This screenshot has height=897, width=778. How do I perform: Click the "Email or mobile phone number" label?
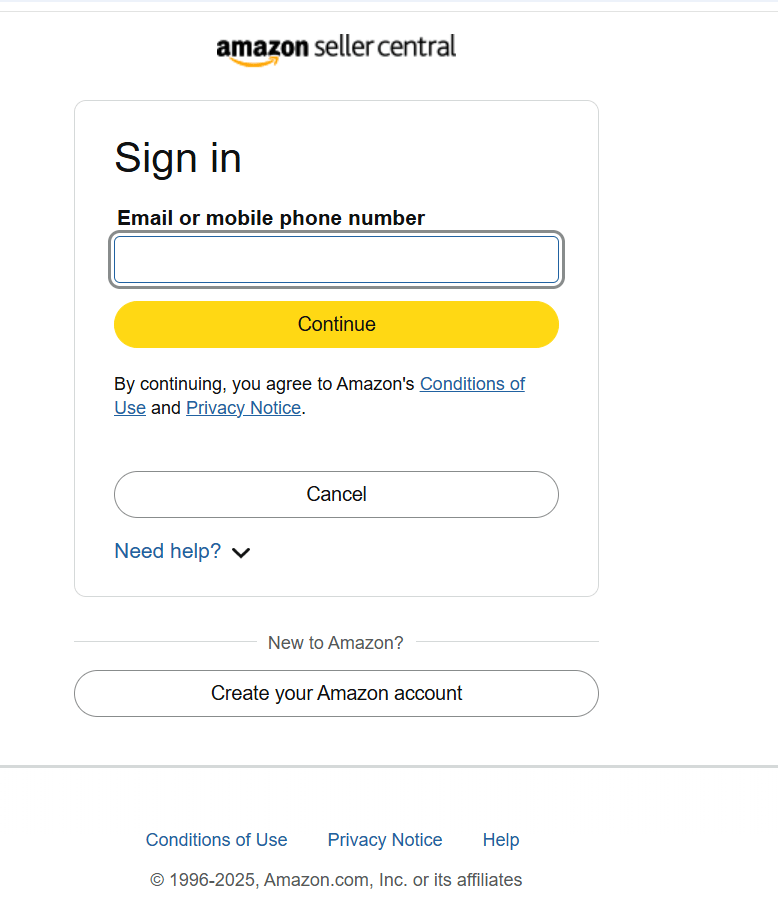[x=271, y=218]
